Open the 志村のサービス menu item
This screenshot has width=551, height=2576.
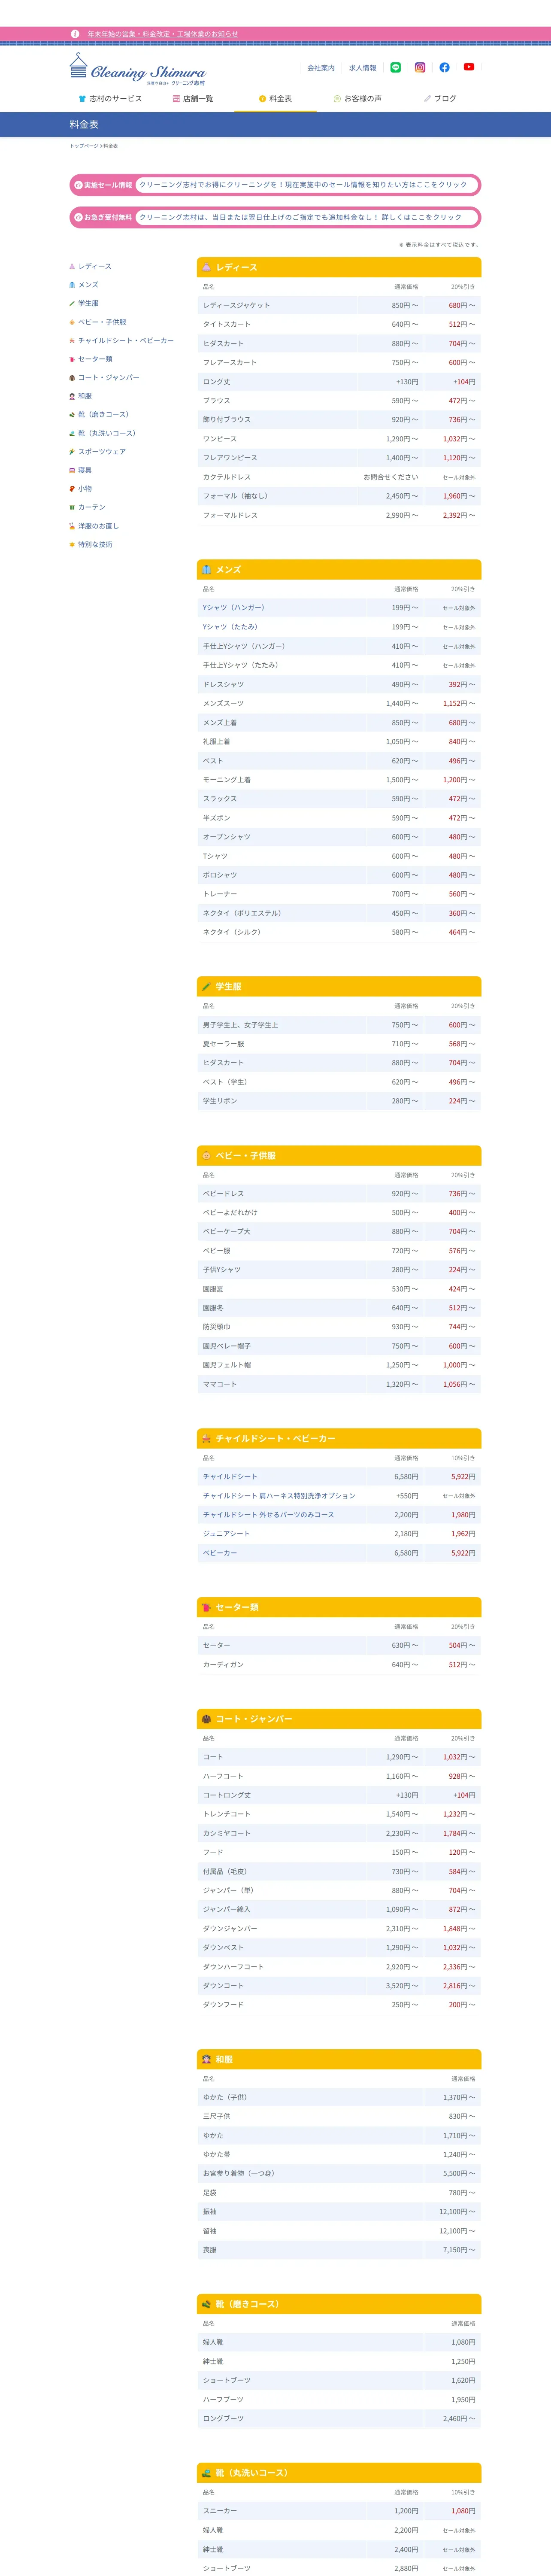point(110,99)
